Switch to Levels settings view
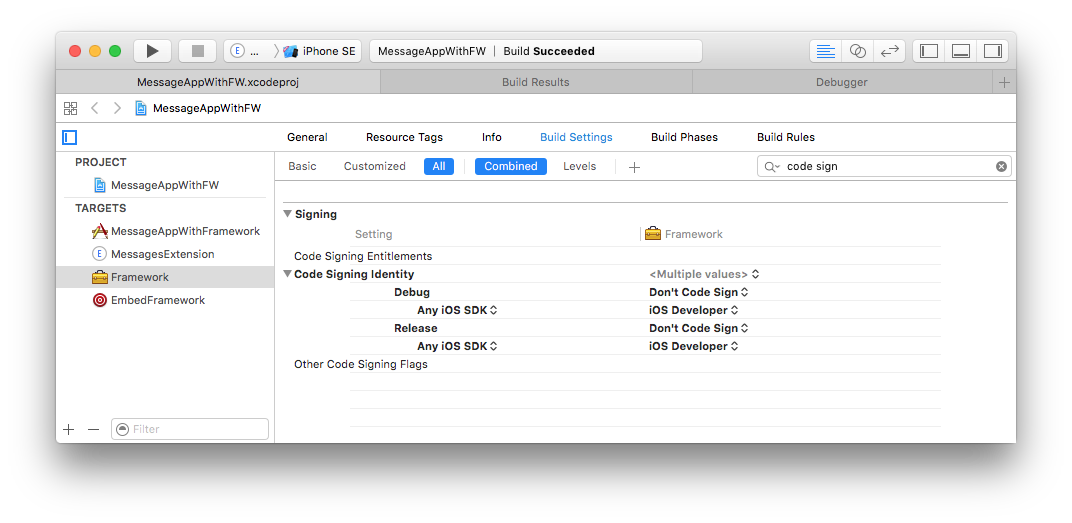Image resolution: width=1072 pixels, height=523 pixels. point(580,166)
